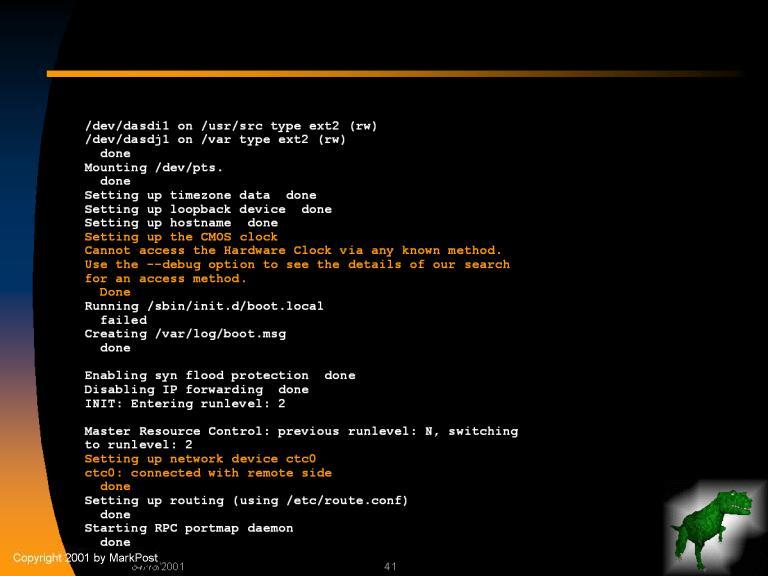Click the "Running /sbin/init.d/boot.local" line

pos(204,306)
